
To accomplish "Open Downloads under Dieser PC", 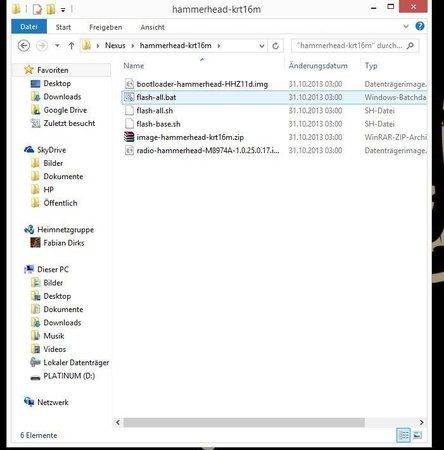I will pos(62,323).
